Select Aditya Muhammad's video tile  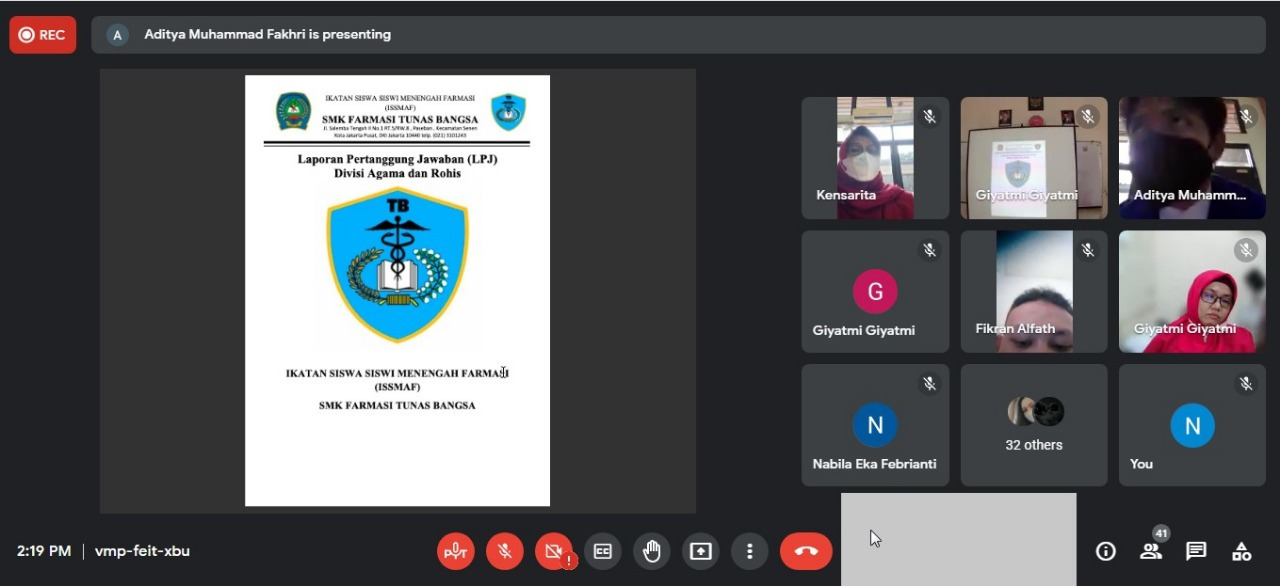(x=1192, y=158)
